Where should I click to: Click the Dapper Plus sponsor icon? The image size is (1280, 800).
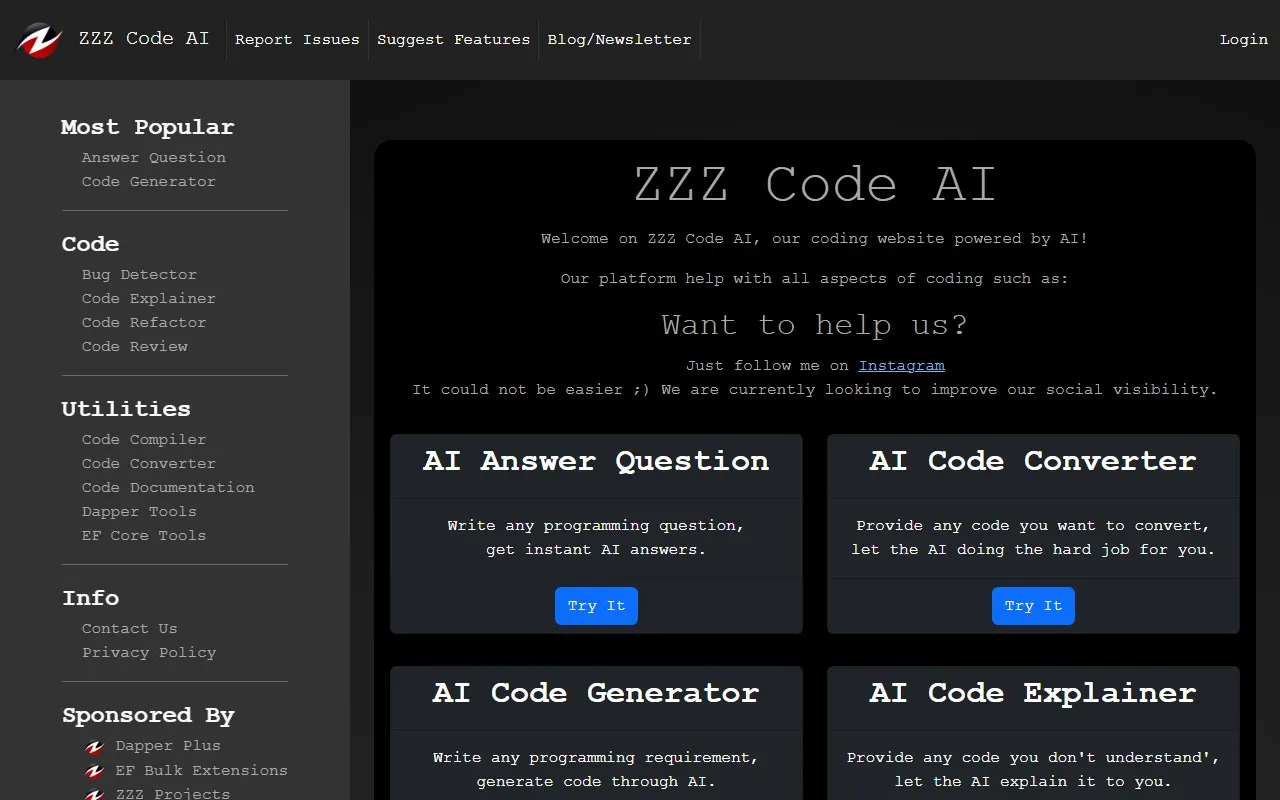pyautogui.click(x=93, y=746)
